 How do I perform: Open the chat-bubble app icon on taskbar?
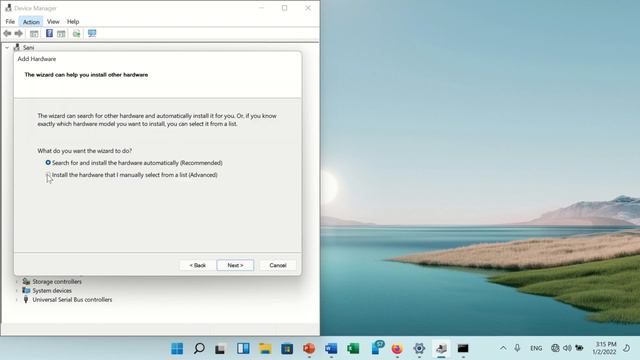(x=378, y=348)
